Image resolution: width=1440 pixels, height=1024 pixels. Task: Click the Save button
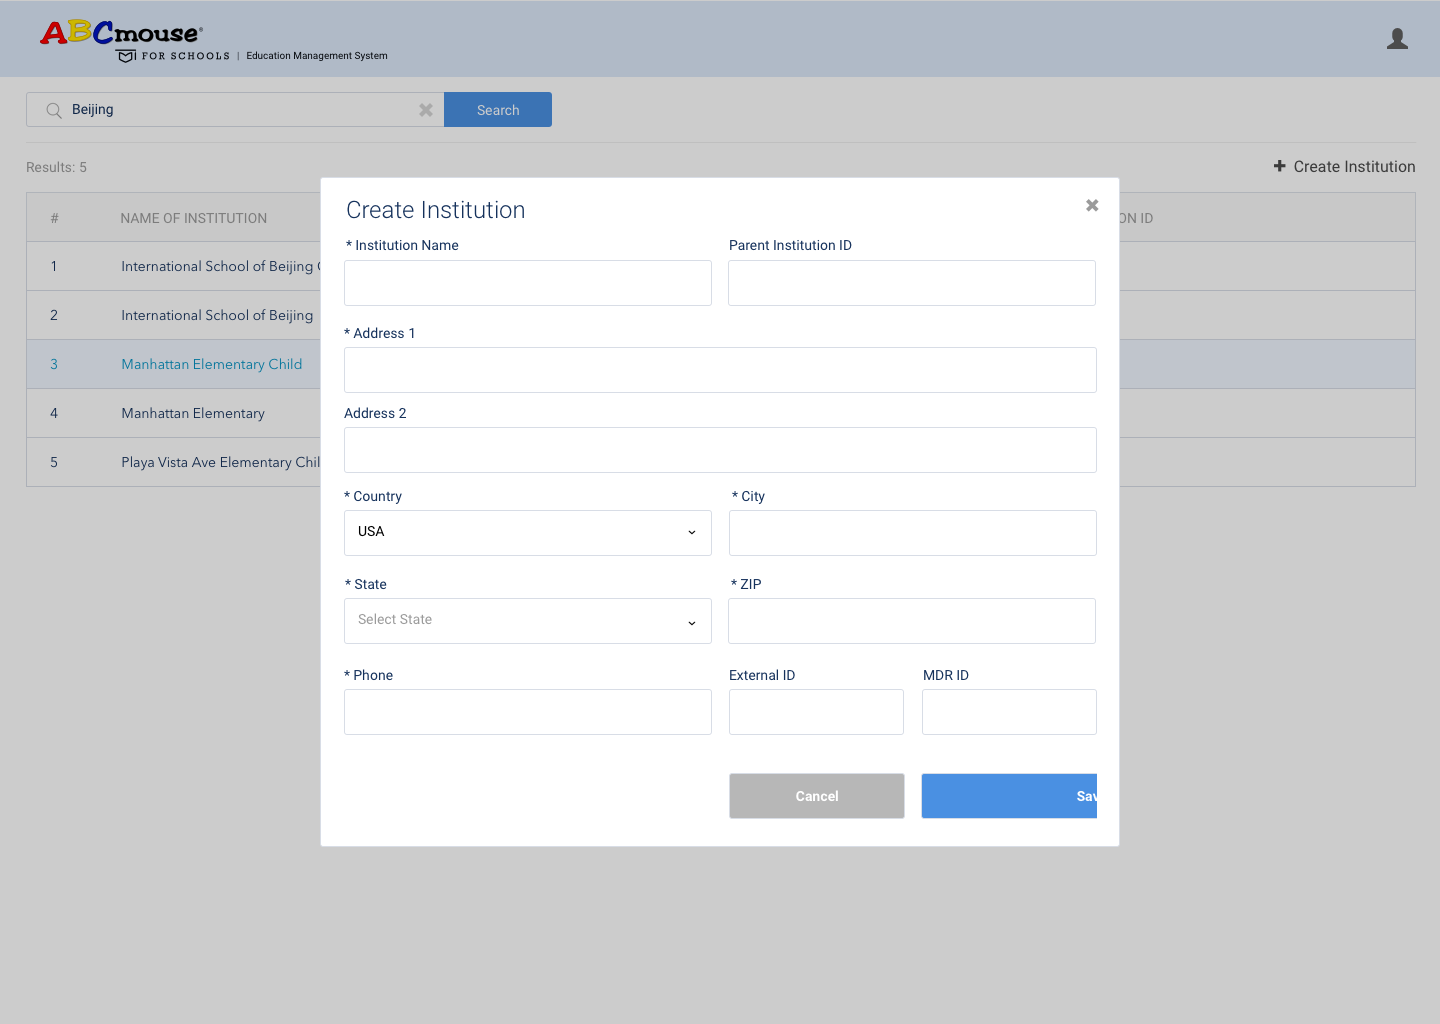coord(1009,796)
